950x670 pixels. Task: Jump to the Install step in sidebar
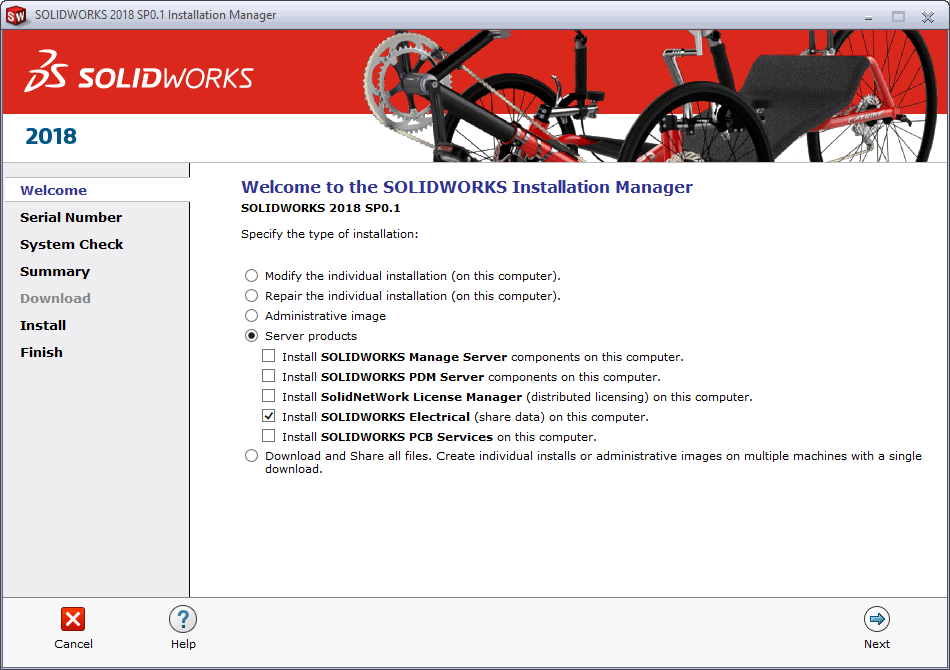click(x=43, y=325)
